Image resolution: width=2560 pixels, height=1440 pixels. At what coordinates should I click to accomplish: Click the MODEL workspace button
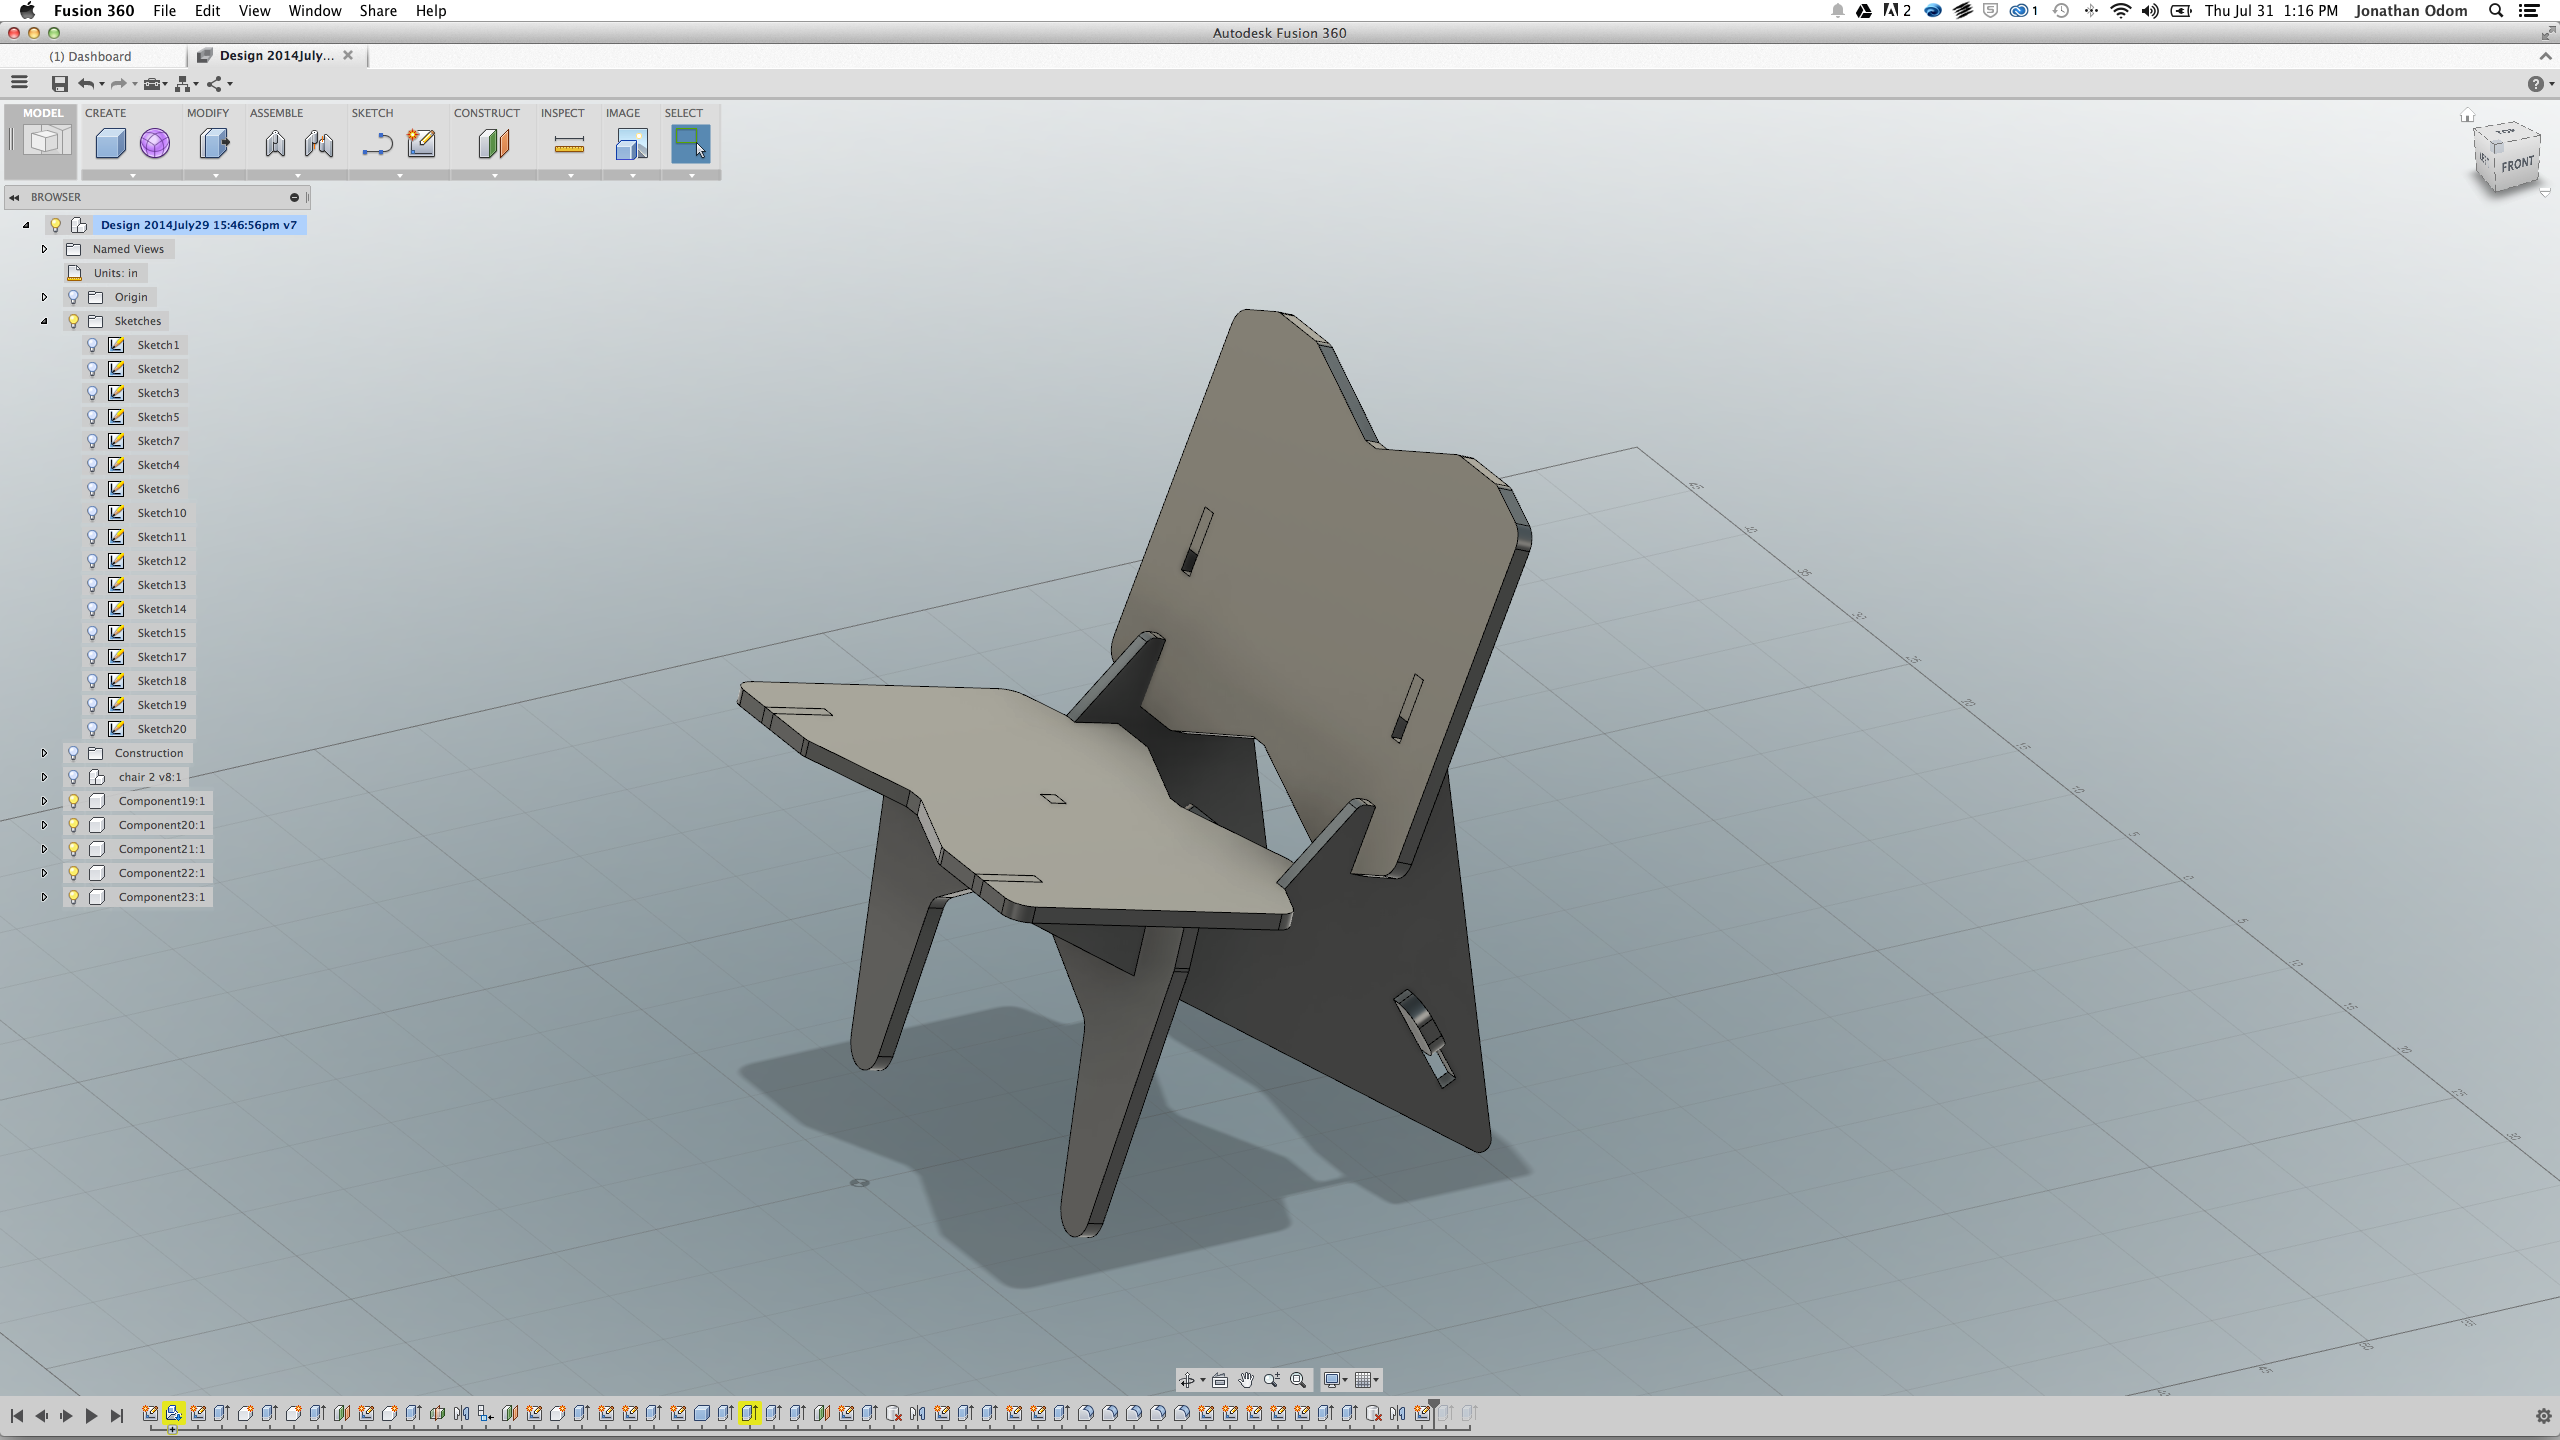pos(42,138)
